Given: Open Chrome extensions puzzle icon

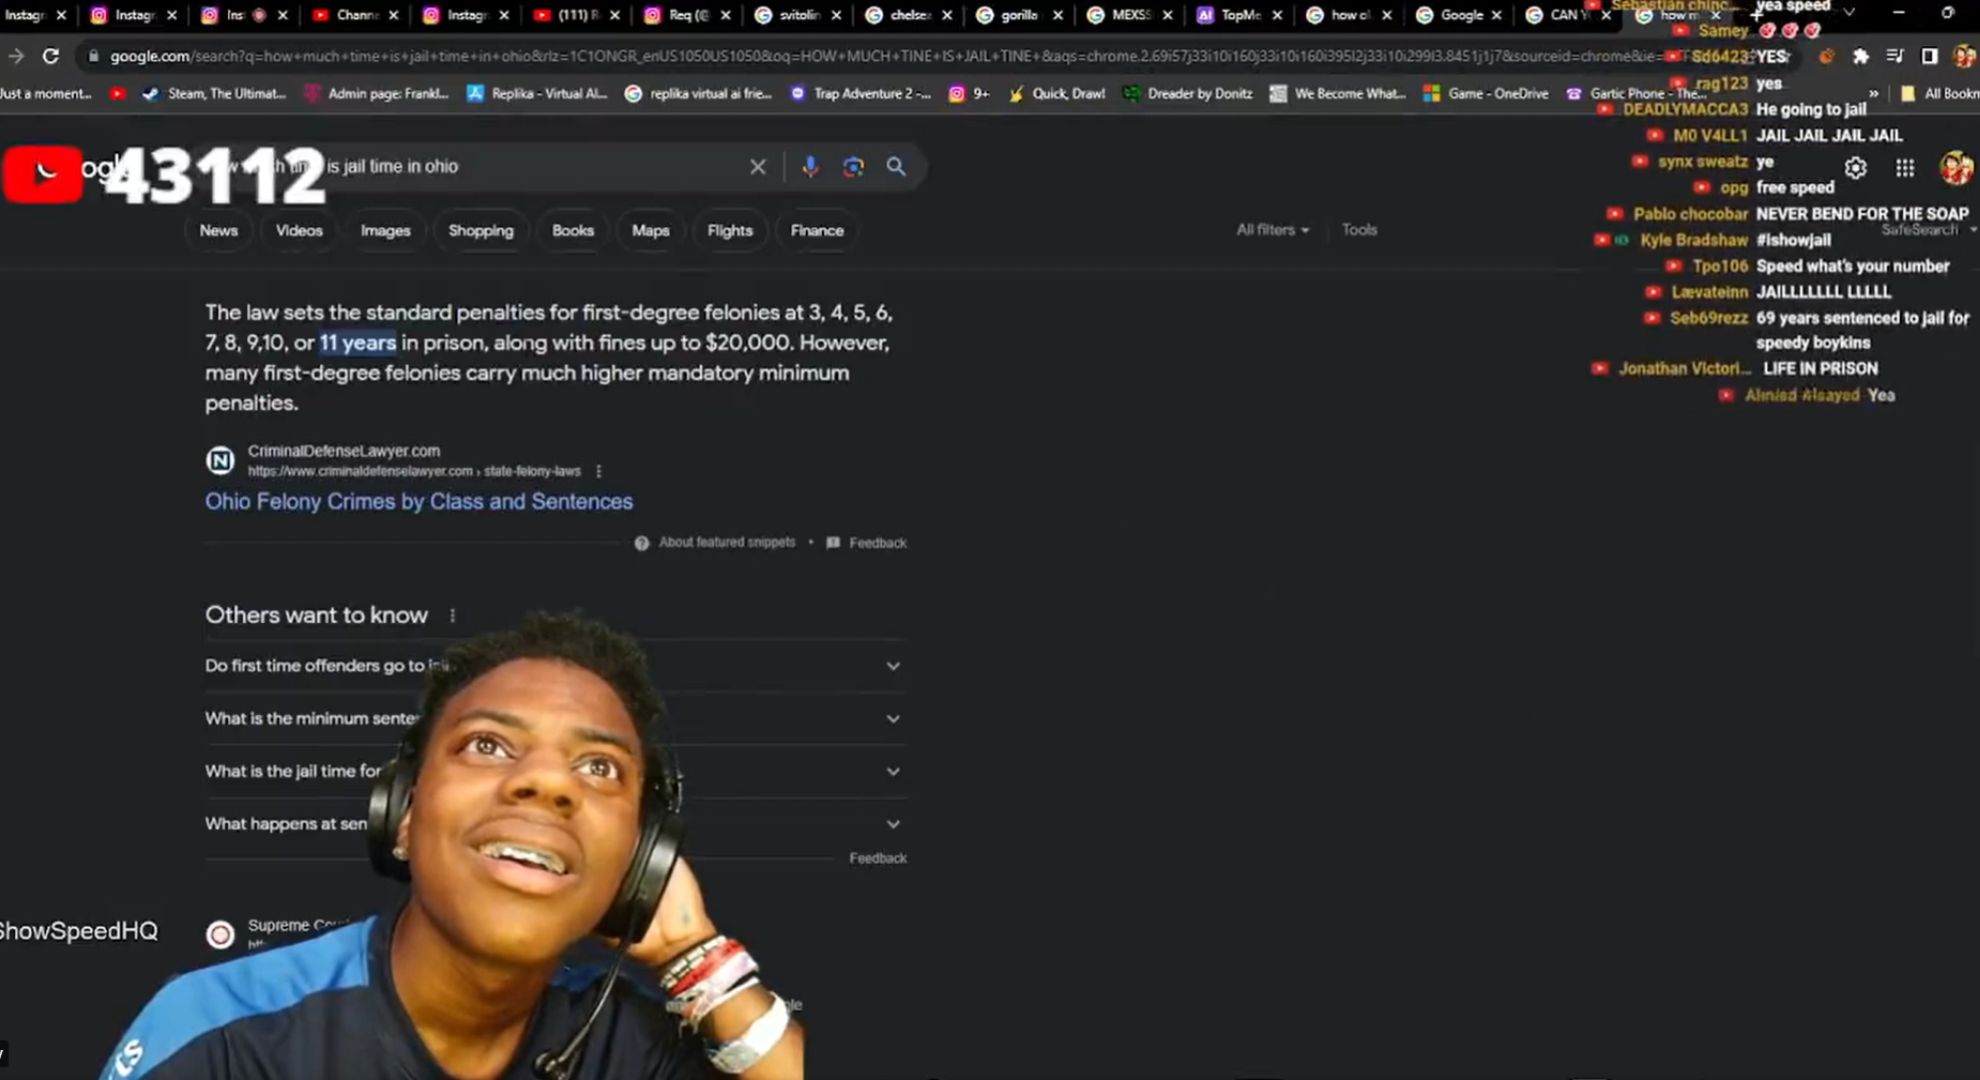Looking at the screenshot, I should (x=1860, y=56).
